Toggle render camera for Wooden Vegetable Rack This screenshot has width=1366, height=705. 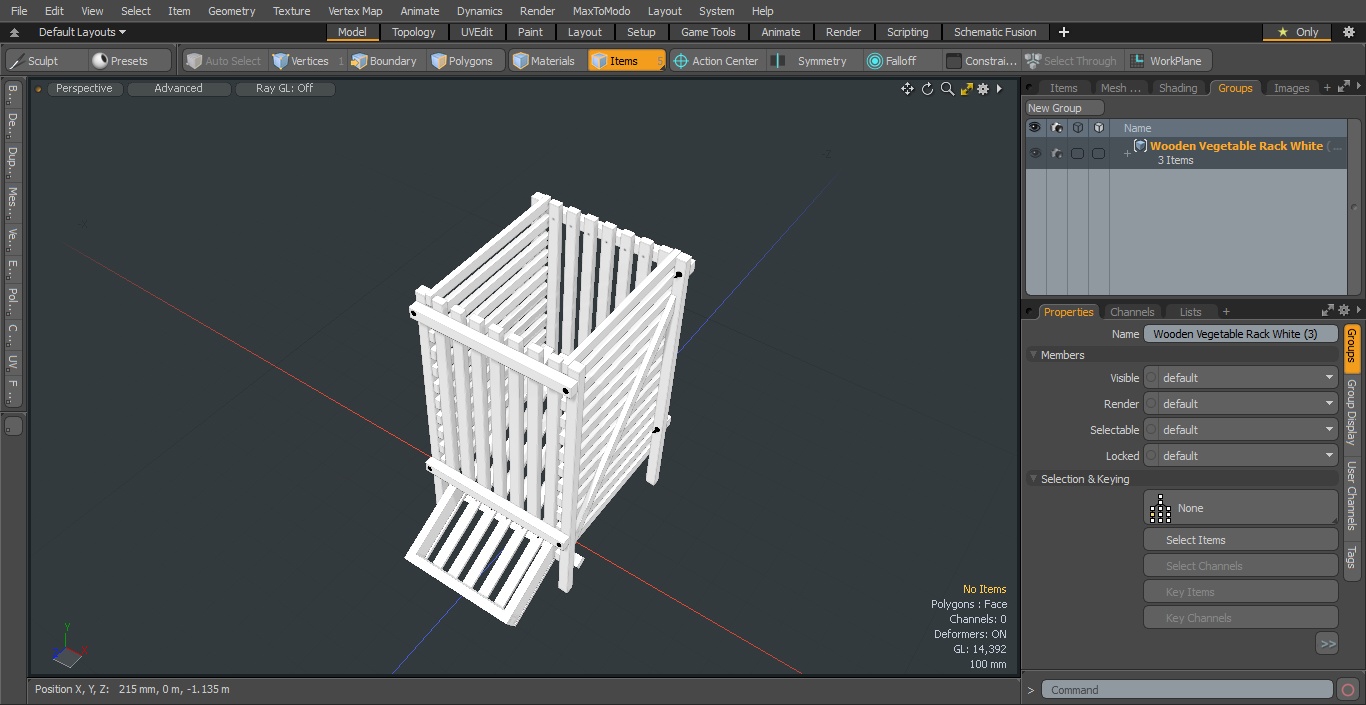point(1057,153)
